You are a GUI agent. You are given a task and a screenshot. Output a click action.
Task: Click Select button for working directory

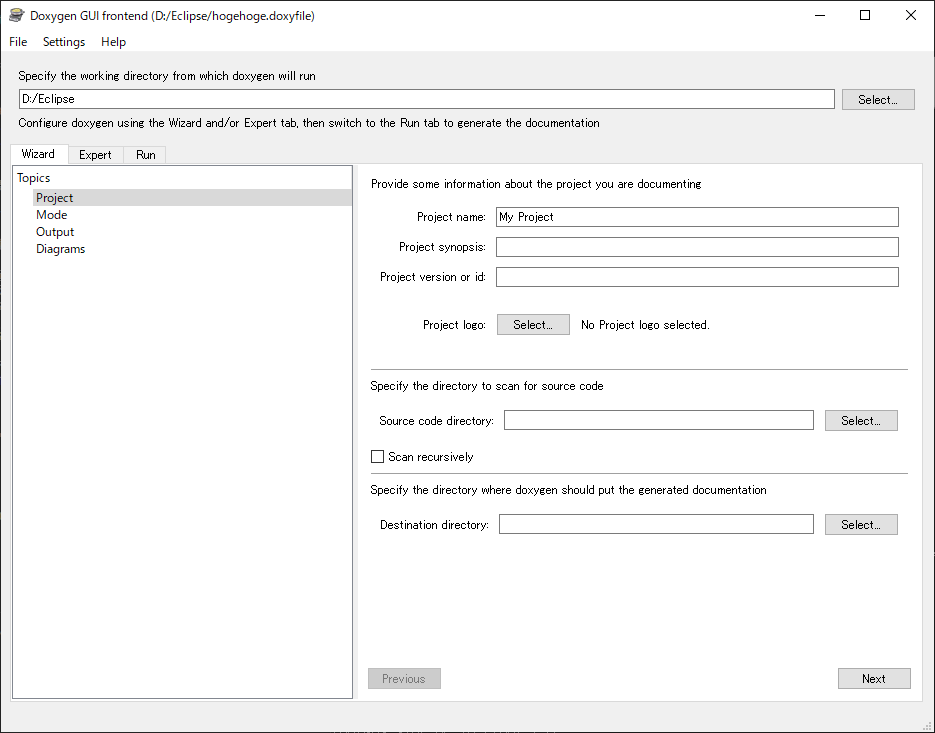pyautogui.click(x=878, y=100)
